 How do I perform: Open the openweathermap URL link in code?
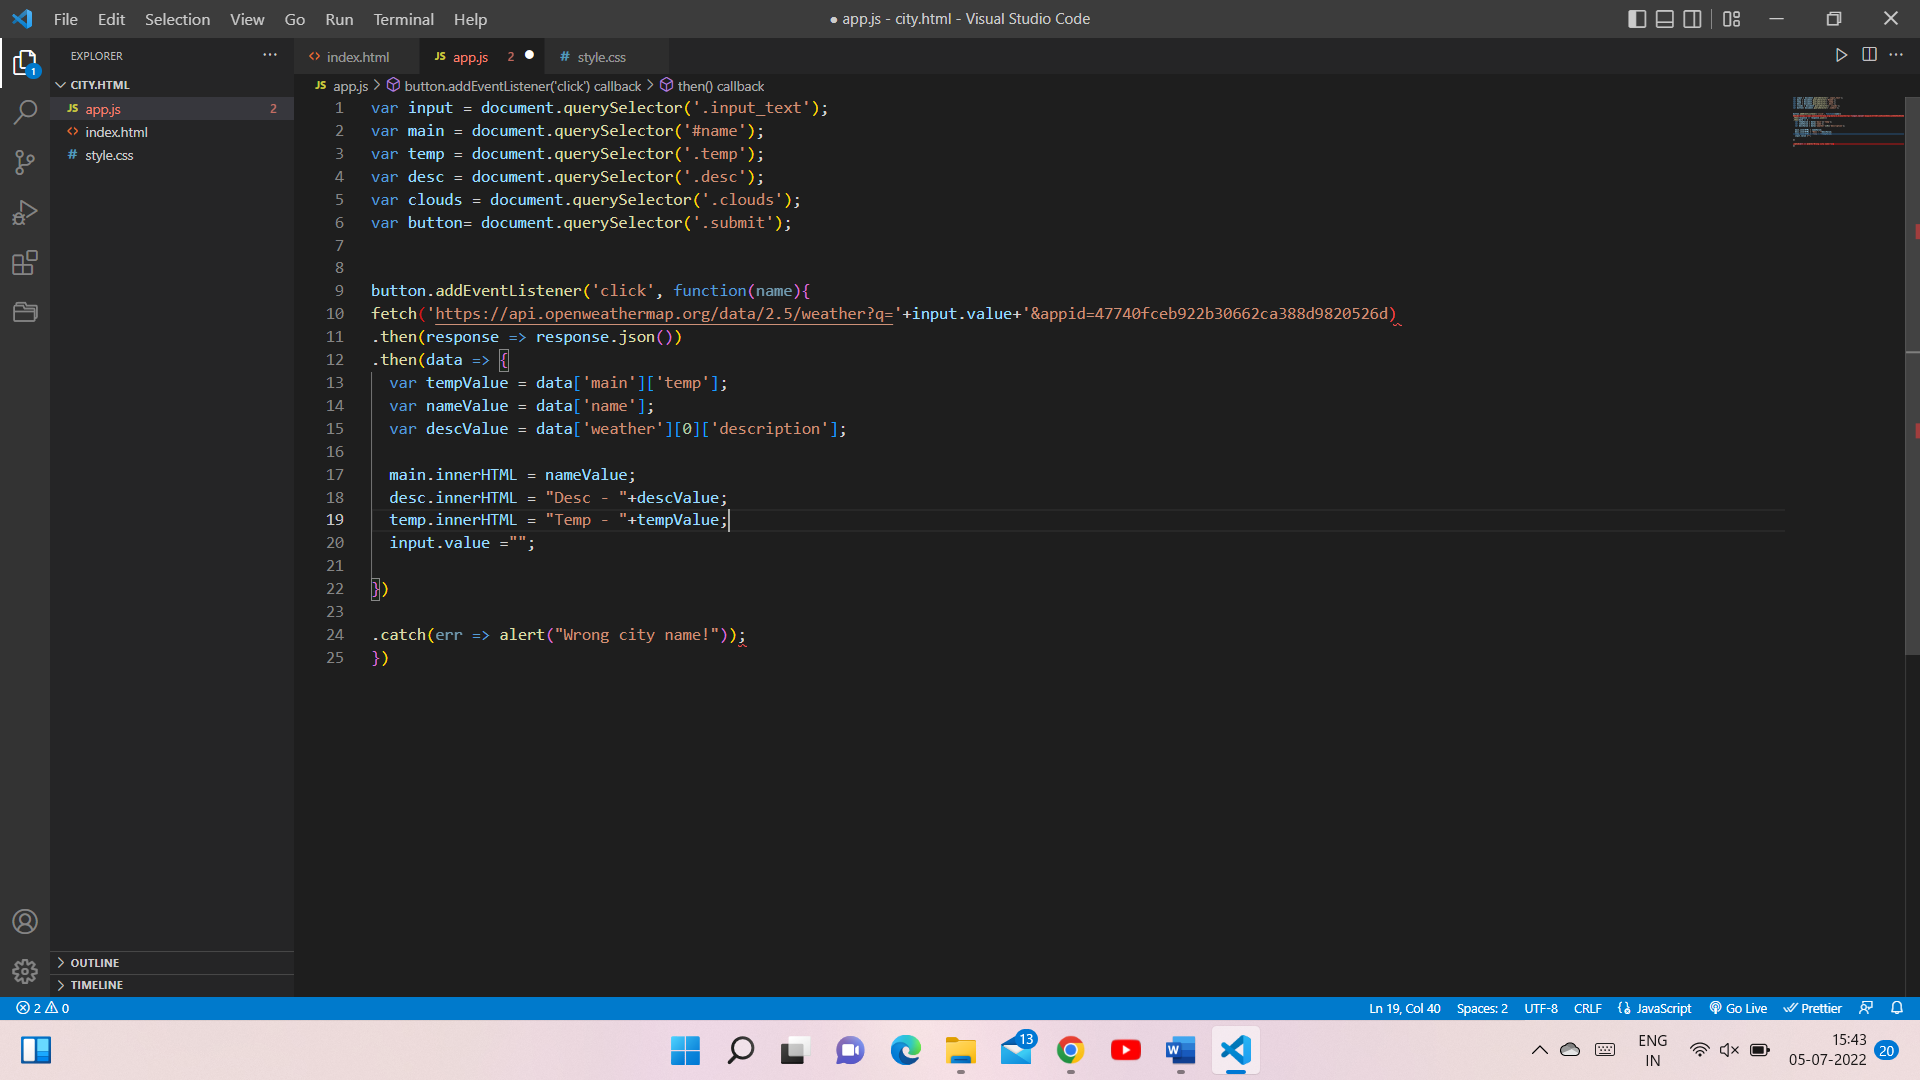click(663, 314)
